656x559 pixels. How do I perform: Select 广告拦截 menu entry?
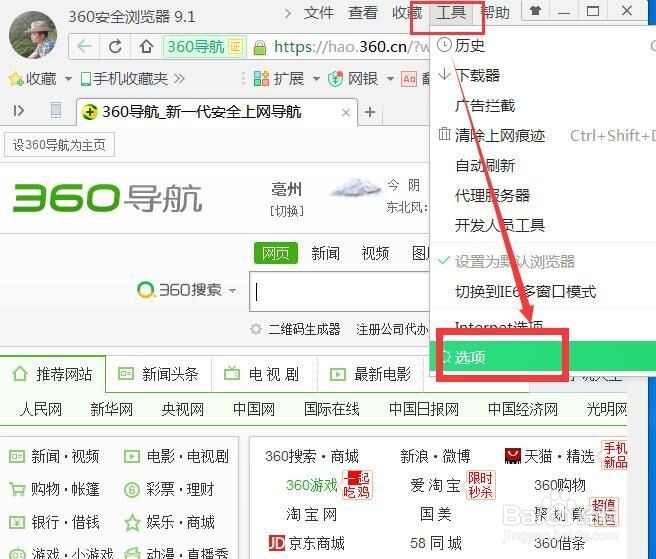[485, 105]
